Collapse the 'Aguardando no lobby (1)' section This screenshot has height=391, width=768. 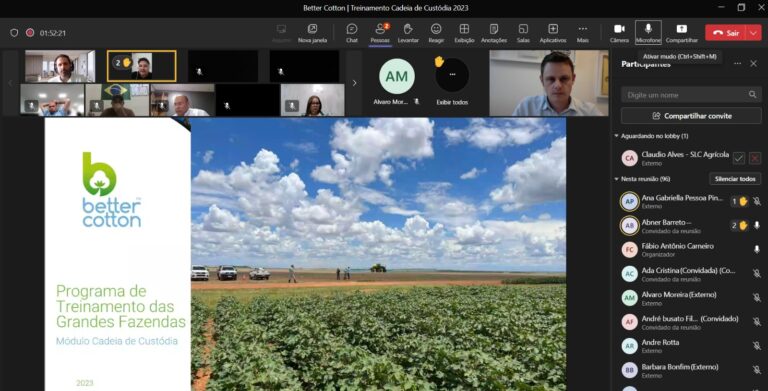616,136
